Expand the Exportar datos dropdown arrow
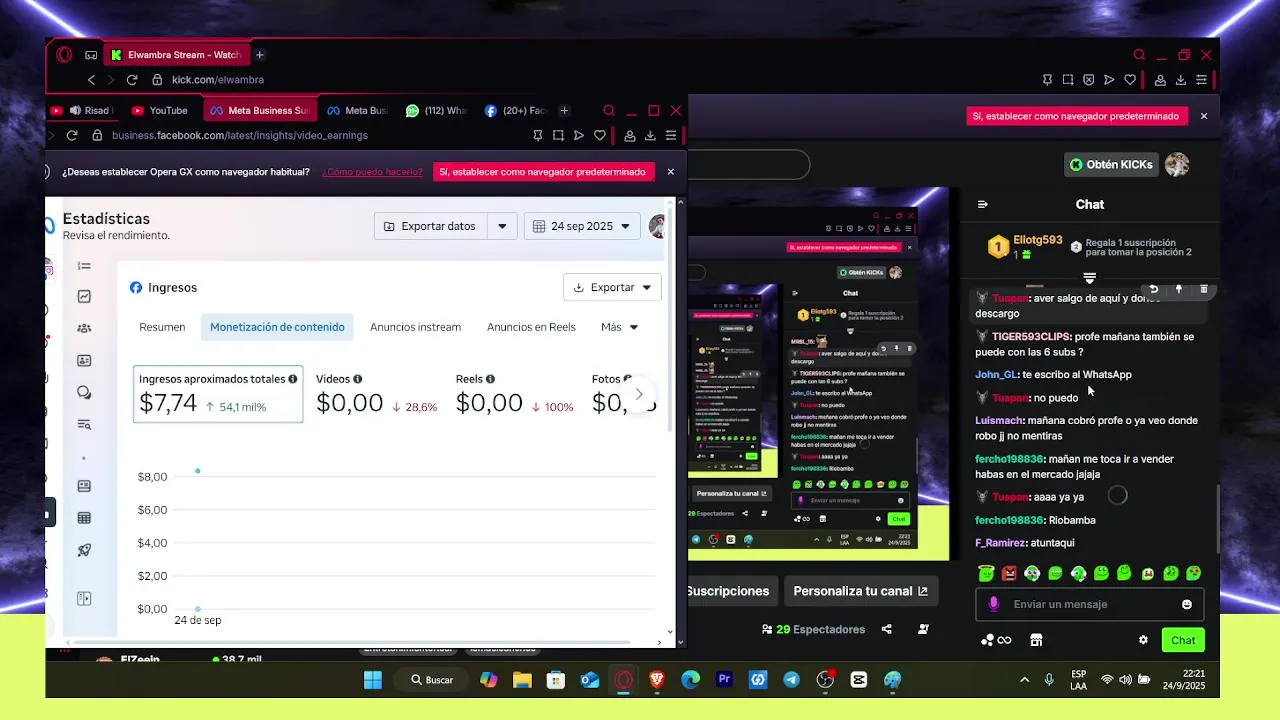Screen dimensions: 1280x720 click(502, 226)
